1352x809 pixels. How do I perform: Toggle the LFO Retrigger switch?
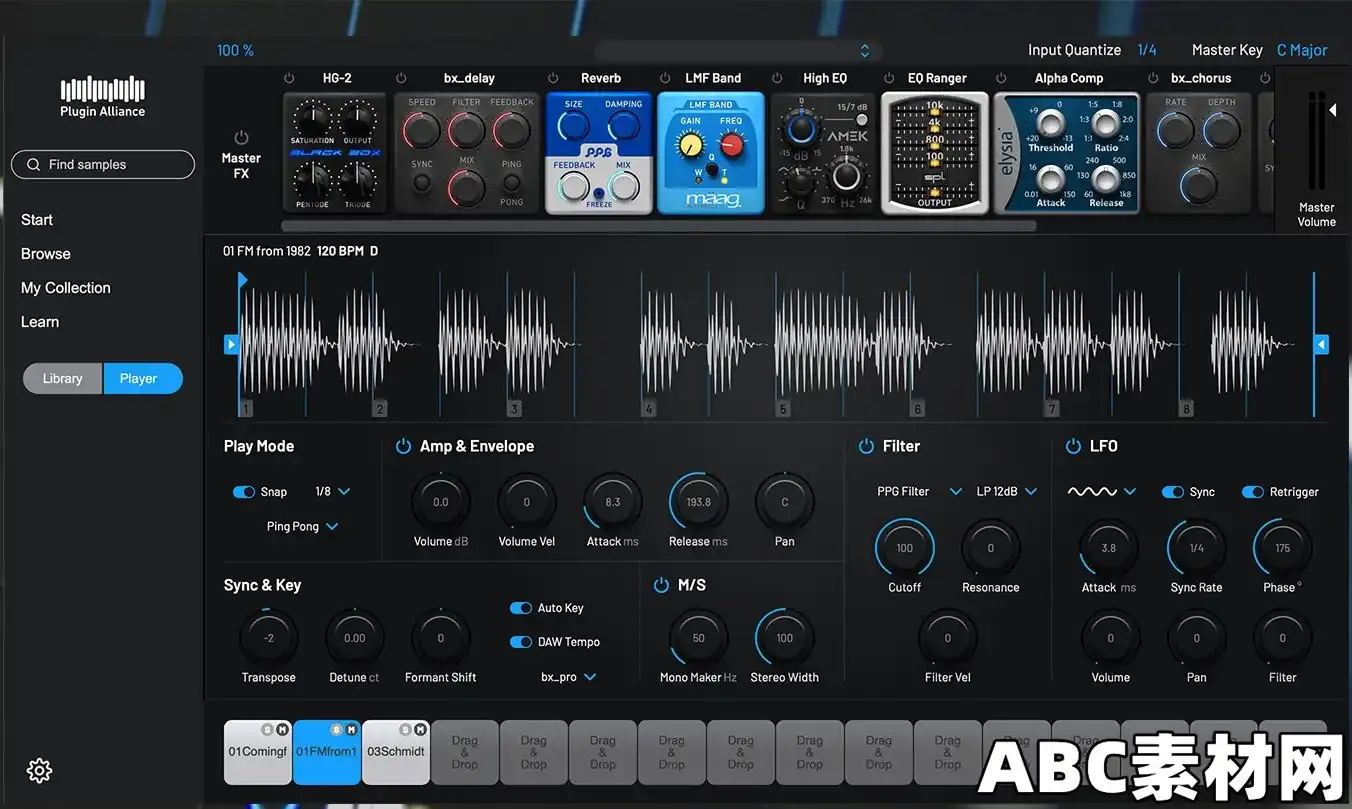(x=1252, y=492)
